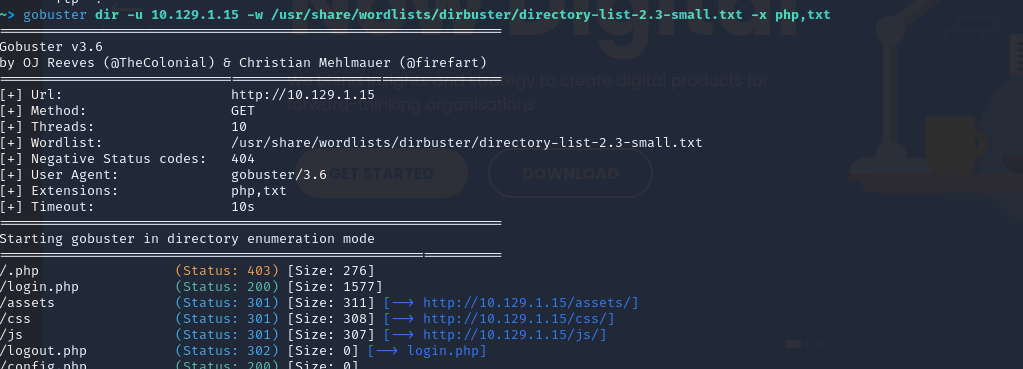Click the 'Gobuster v3.6' version line
This screenshot has height=369, width=1023.
point(51,47)
